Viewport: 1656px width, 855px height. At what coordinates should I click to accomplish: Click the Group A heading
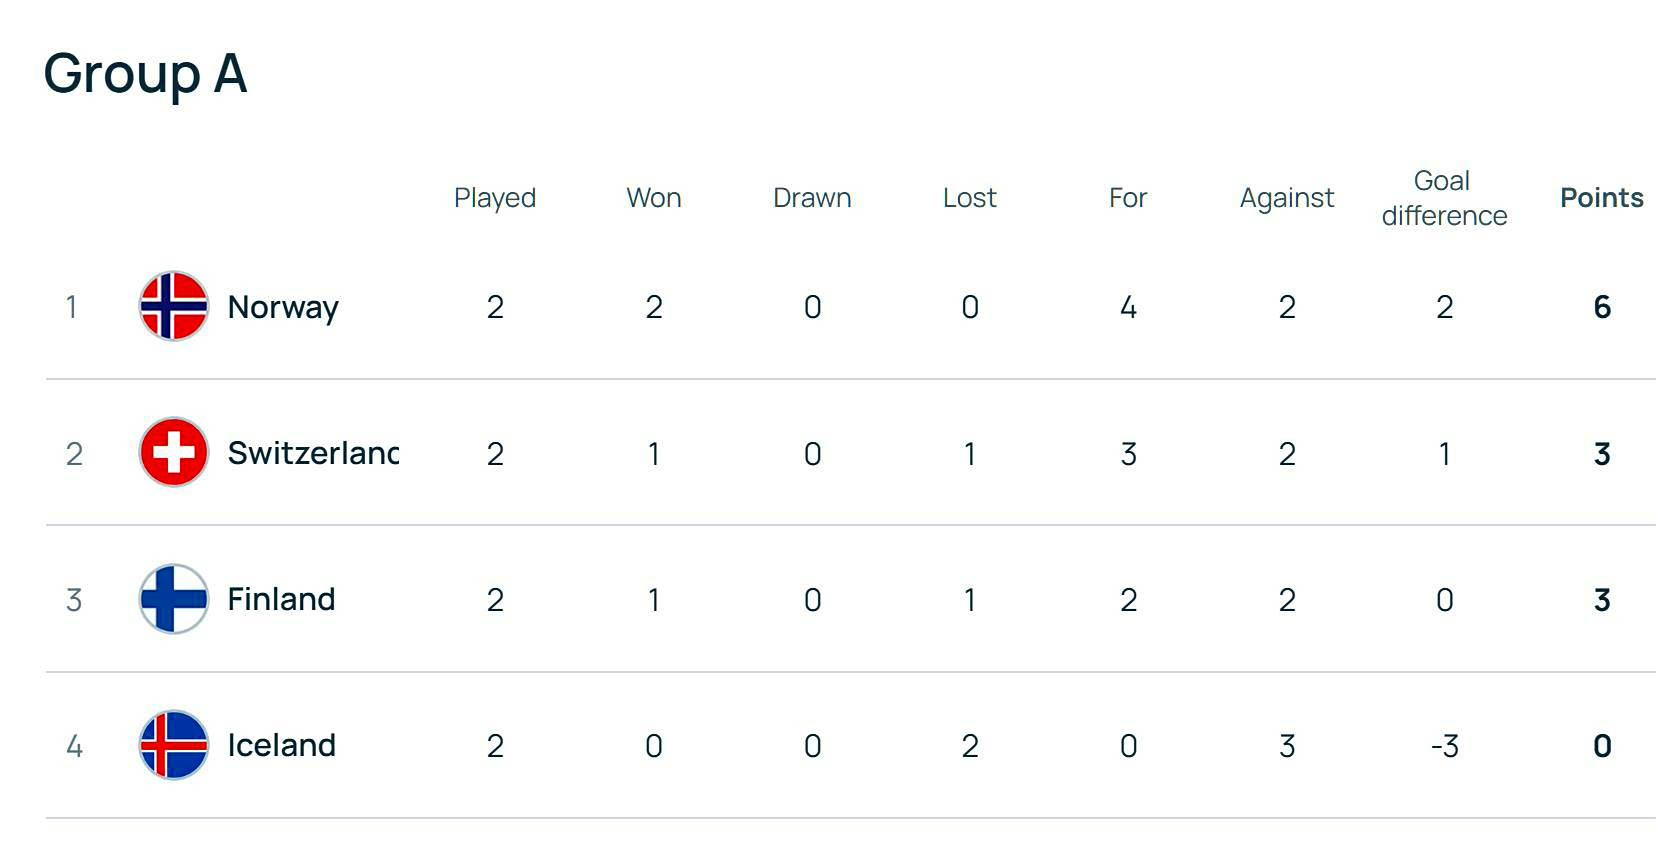[x=145, y=74]
